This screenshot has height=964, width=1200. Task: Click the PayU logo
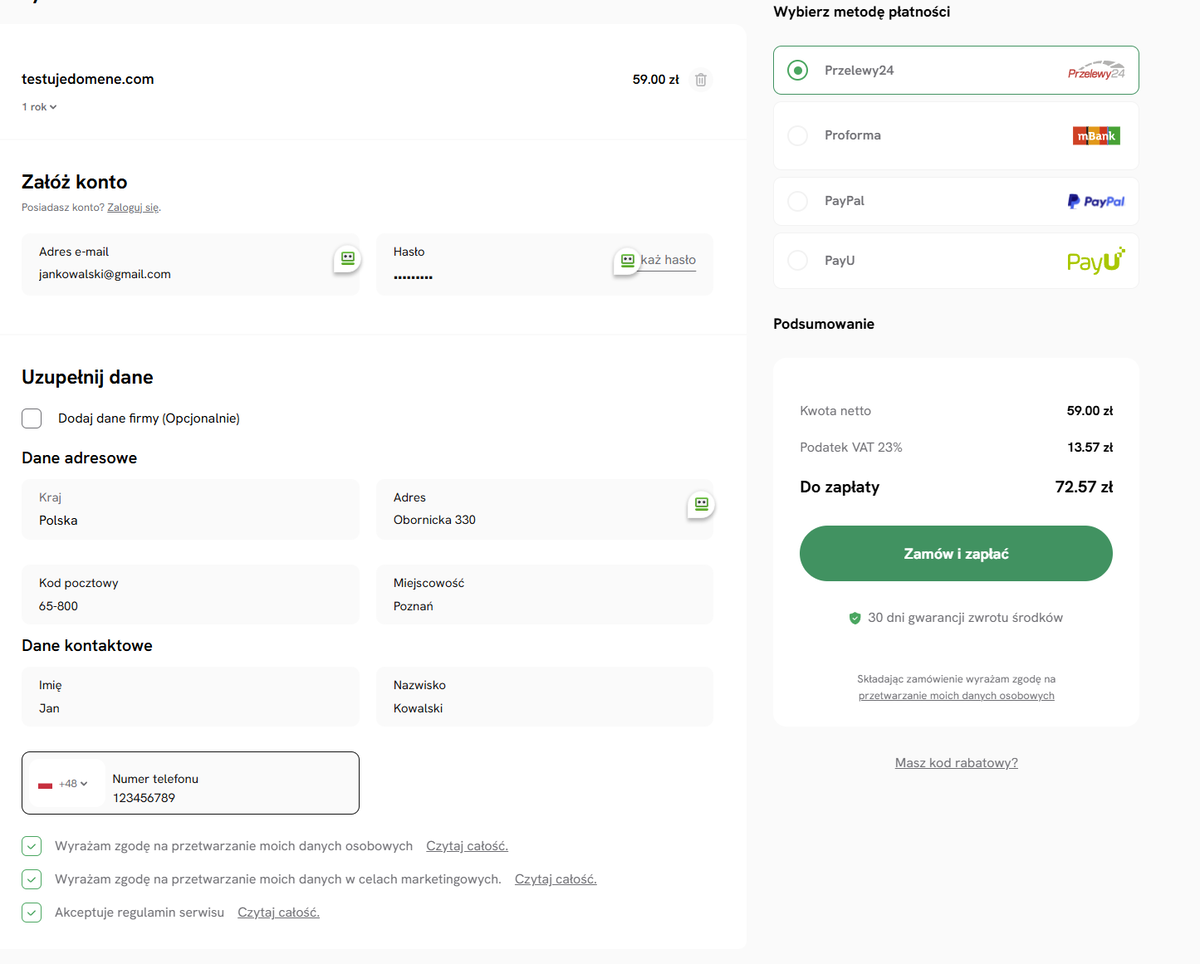[1096, 261]
